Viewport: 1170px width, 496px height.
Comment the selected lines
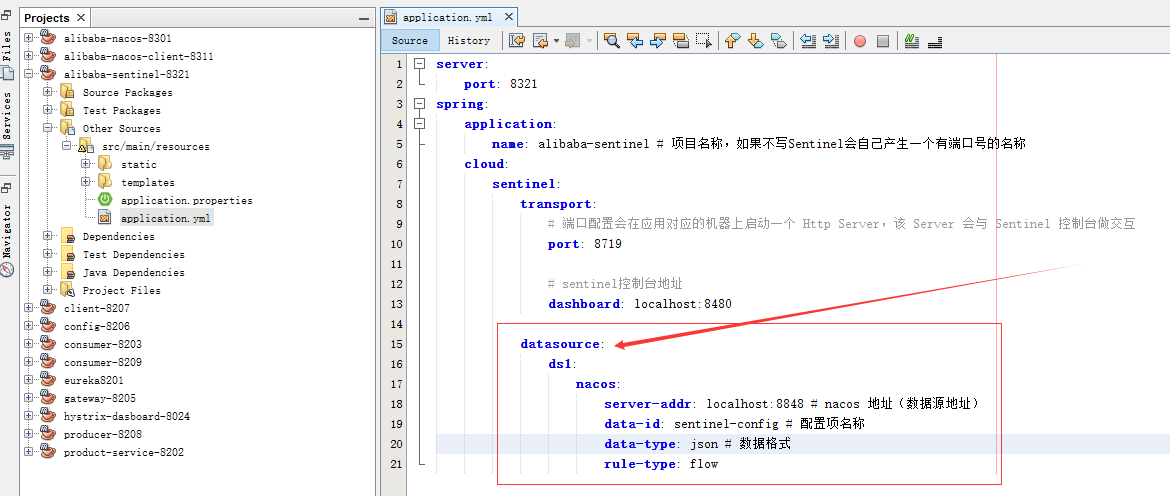point(911,41)
